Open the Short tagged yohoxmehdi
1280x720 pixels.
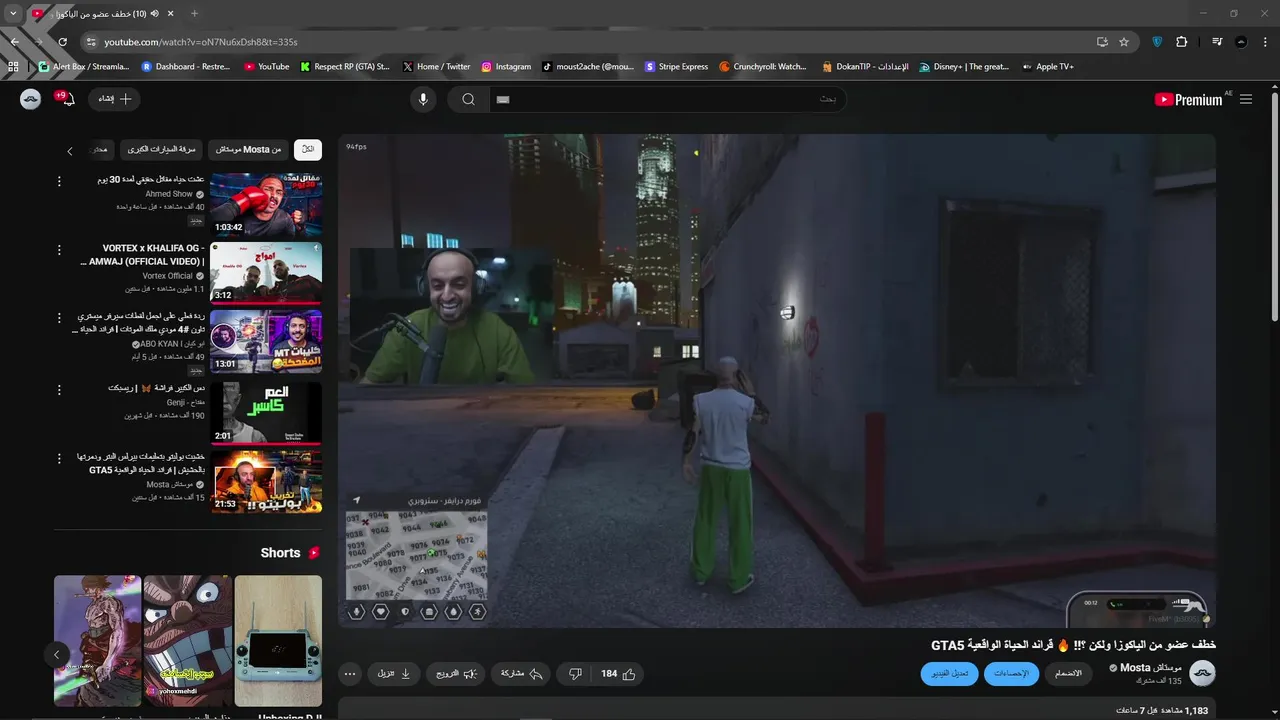(x=188, y=640)
